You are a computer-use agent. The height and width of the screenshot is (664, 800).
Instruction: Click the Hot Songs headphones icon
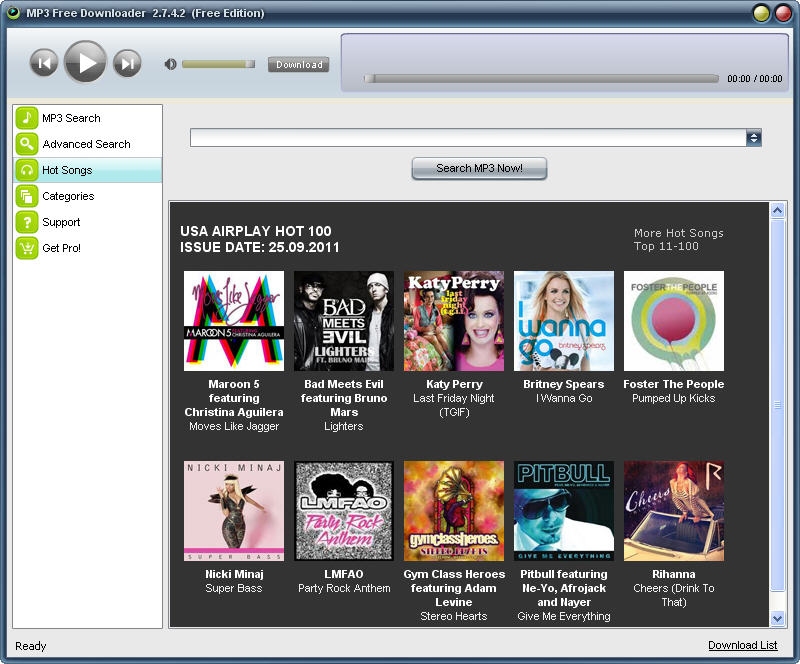27,170
